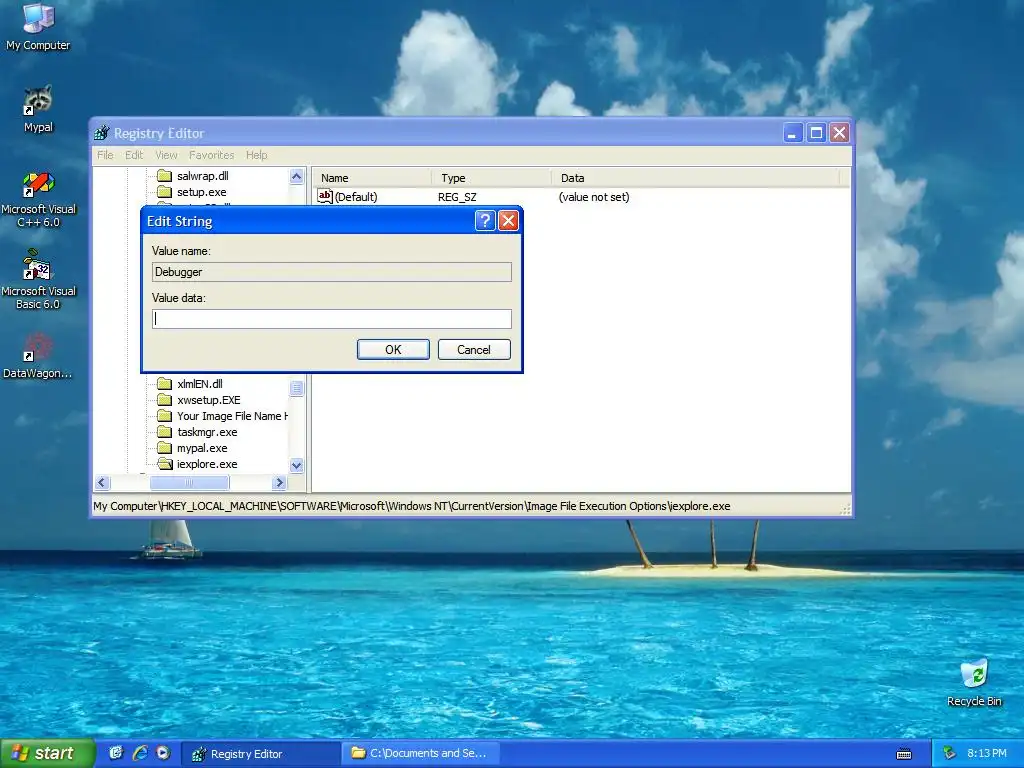The width and height of the screenshot is (1024, 768).
Task: Click the Registry Editor title bar icon
Action: (x=101, y=133)
